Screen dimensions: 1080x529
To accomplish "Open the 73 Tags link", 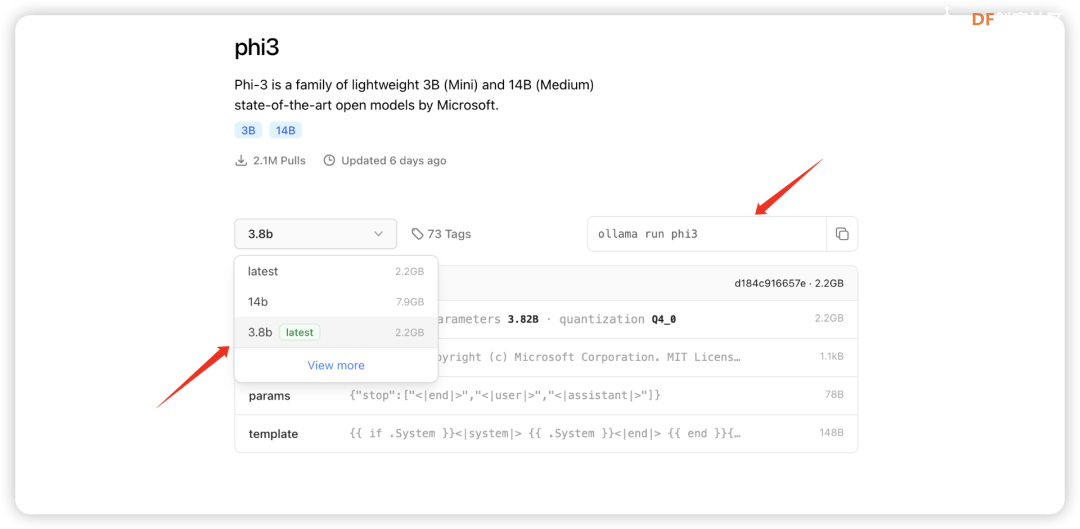I will 442,234.
